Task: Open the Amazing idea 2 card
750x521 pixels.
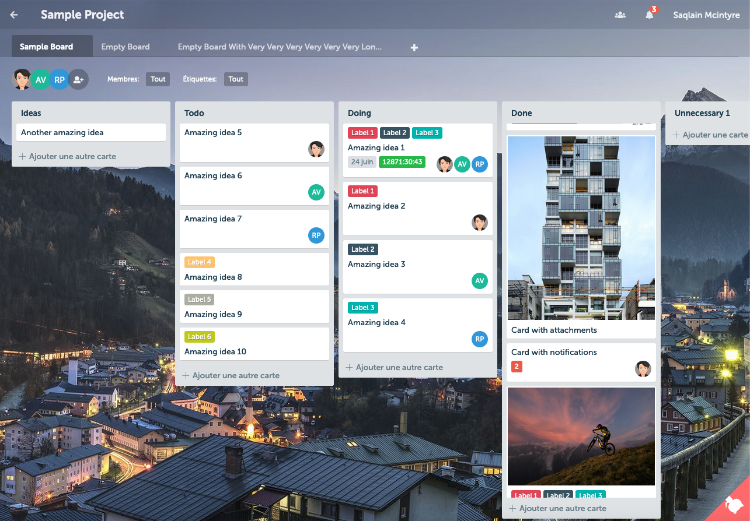Action: click(418, 209)
